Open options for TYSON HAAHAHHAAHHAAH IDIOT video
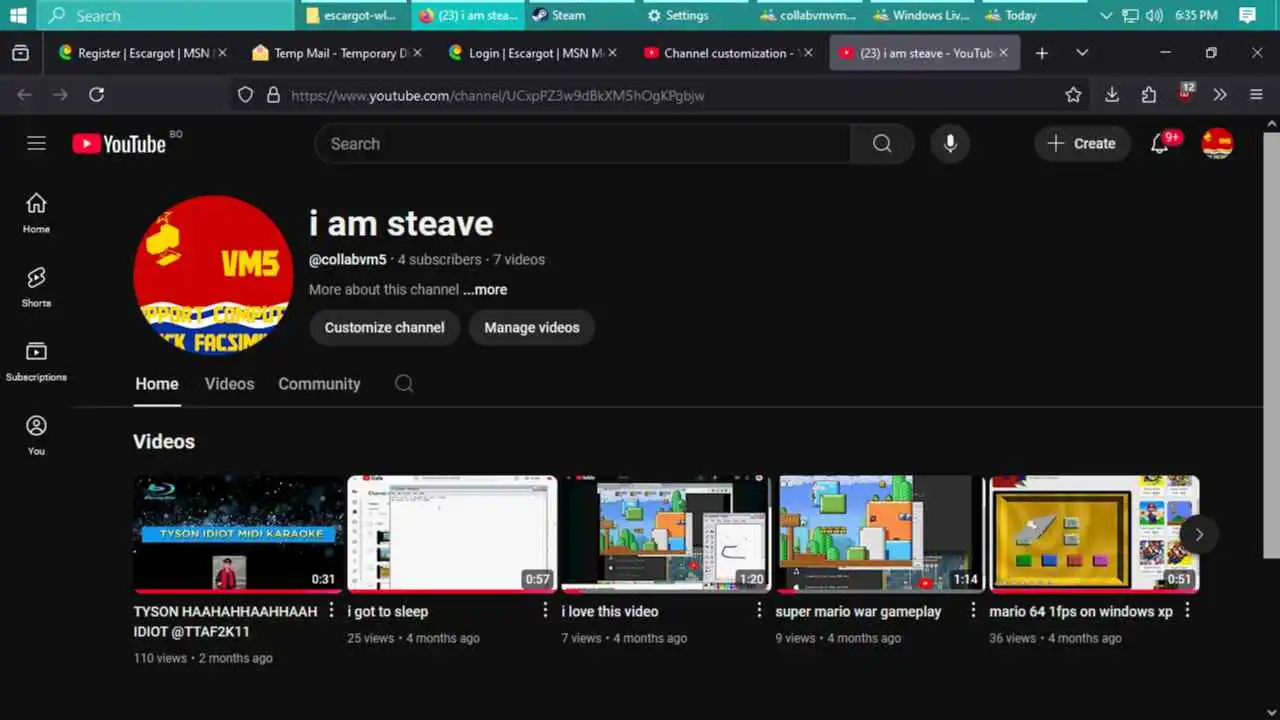Screen dimensions: 1280x720 click(332, 610)
